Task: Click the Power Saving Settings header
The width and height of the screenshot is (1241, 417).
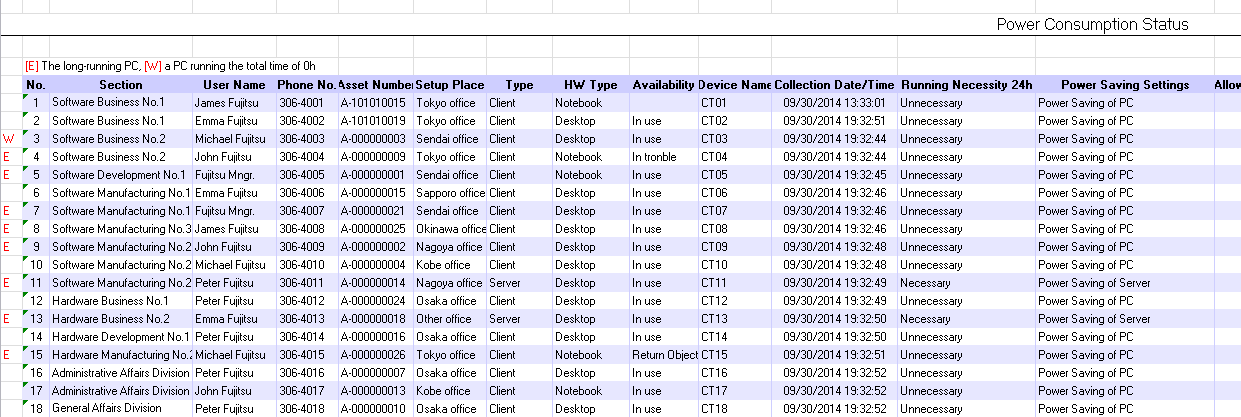Action: pos(1124,85)
